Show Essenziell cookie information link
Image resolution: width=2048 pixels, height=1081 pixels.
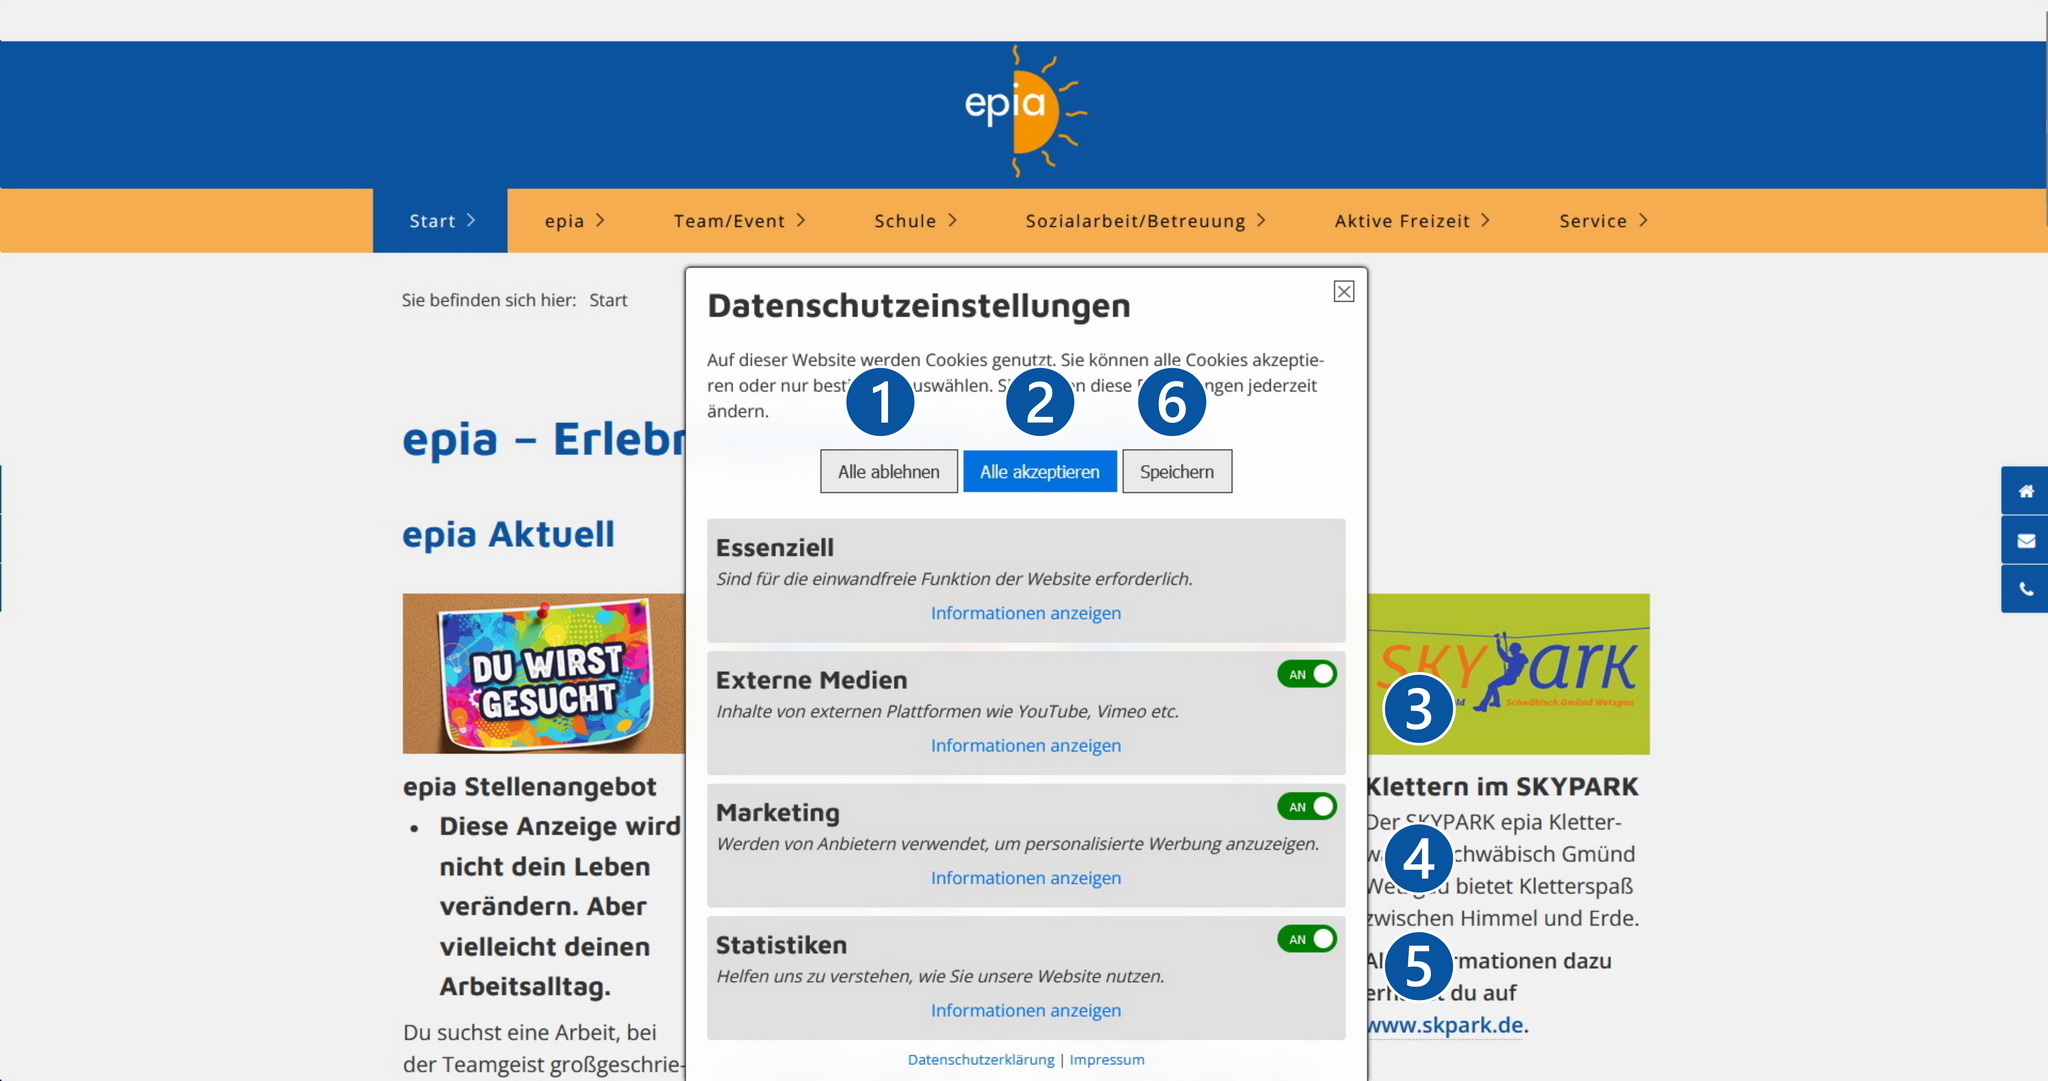tap(1025, 613)
